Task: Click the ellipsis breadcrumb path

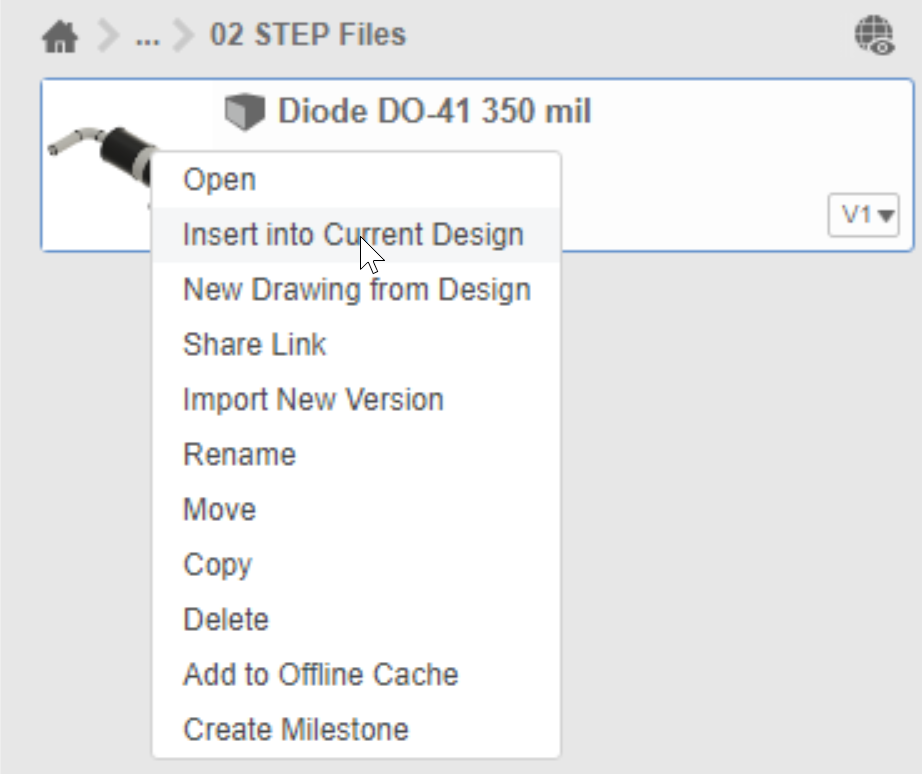Action: click(x=146, y=37)
